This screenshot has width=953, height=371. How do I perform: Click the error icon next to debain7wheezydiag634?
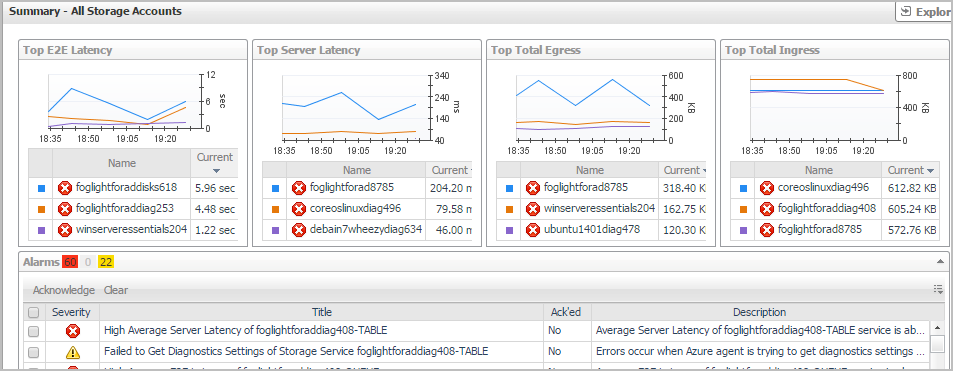(x=298, y=231)
